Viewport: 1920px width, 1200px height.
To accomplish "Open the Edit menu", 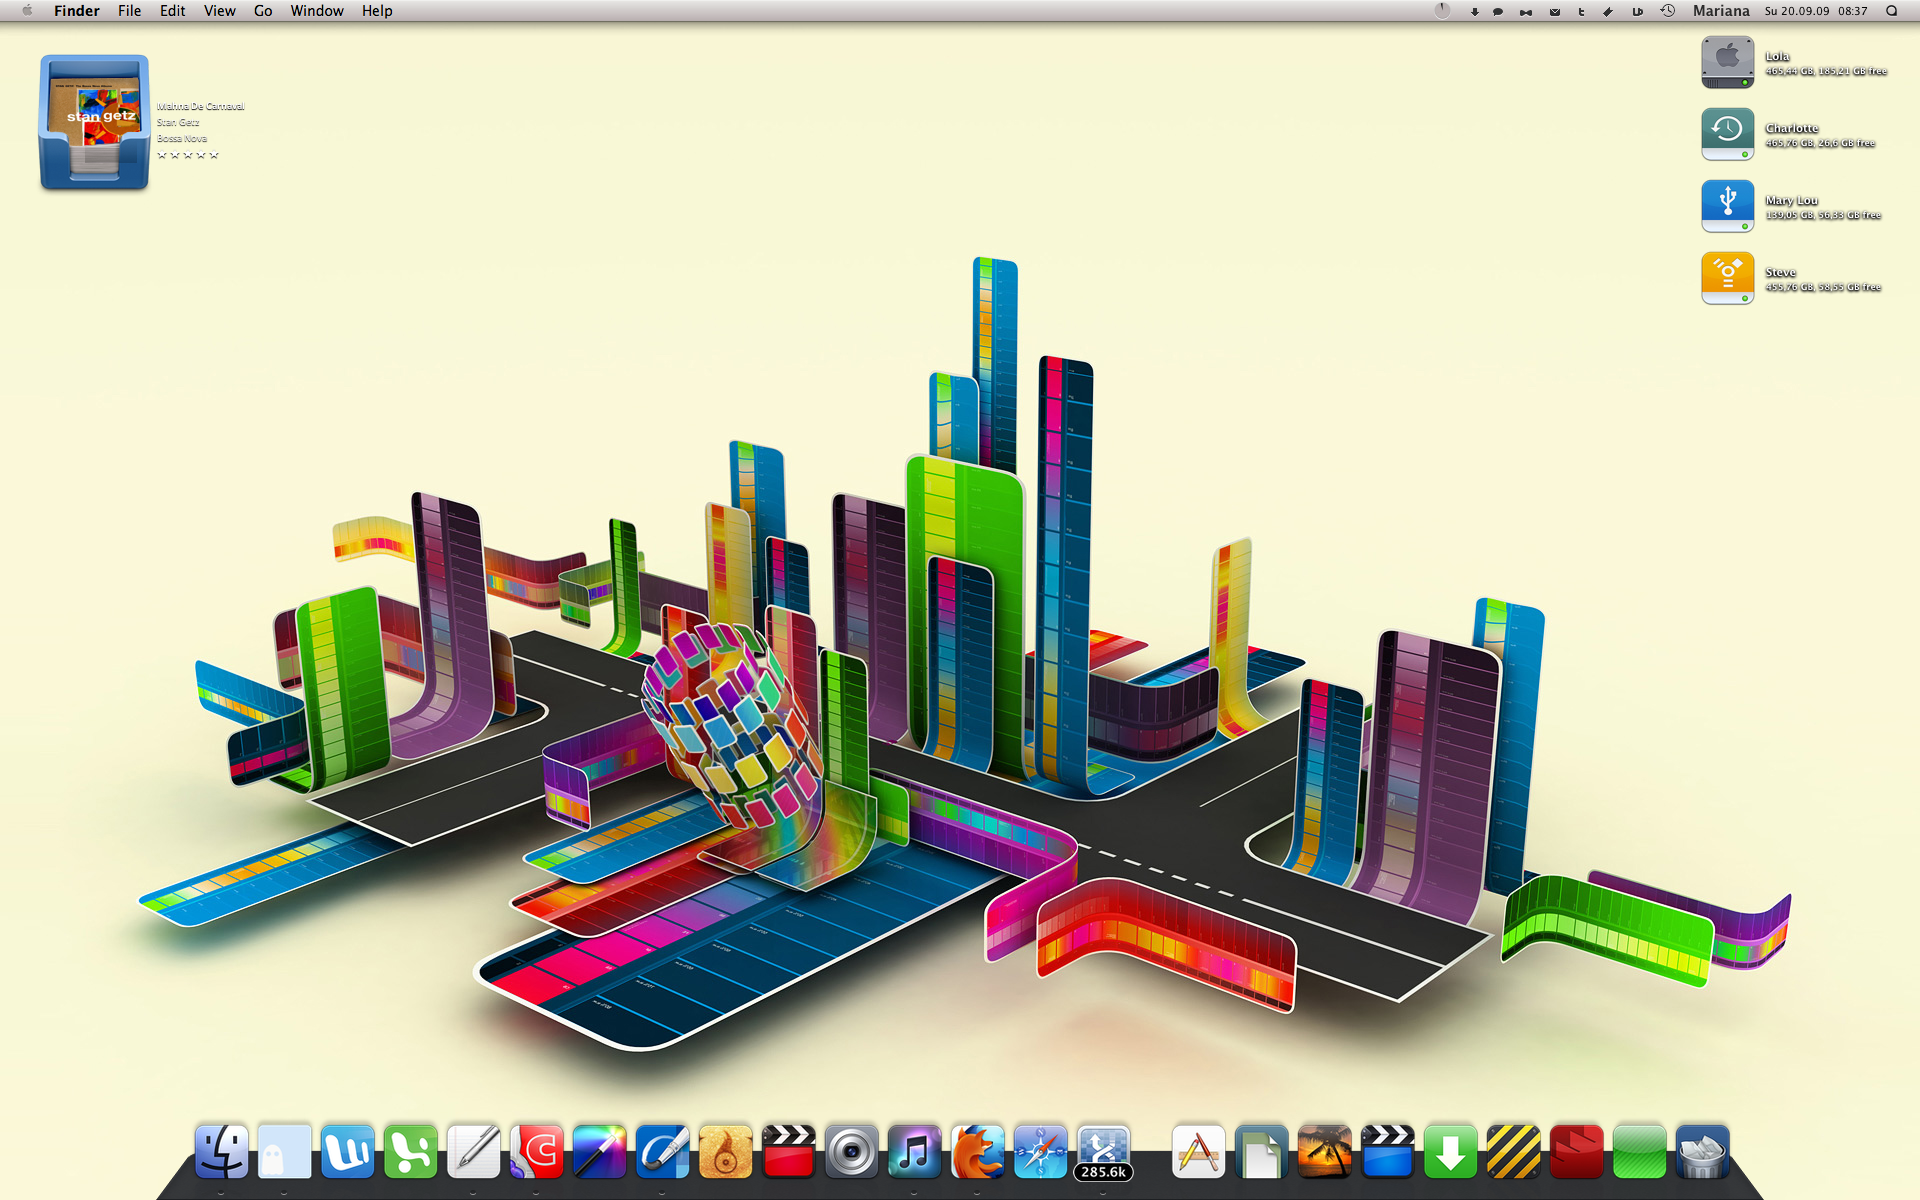I will point(173,11).
